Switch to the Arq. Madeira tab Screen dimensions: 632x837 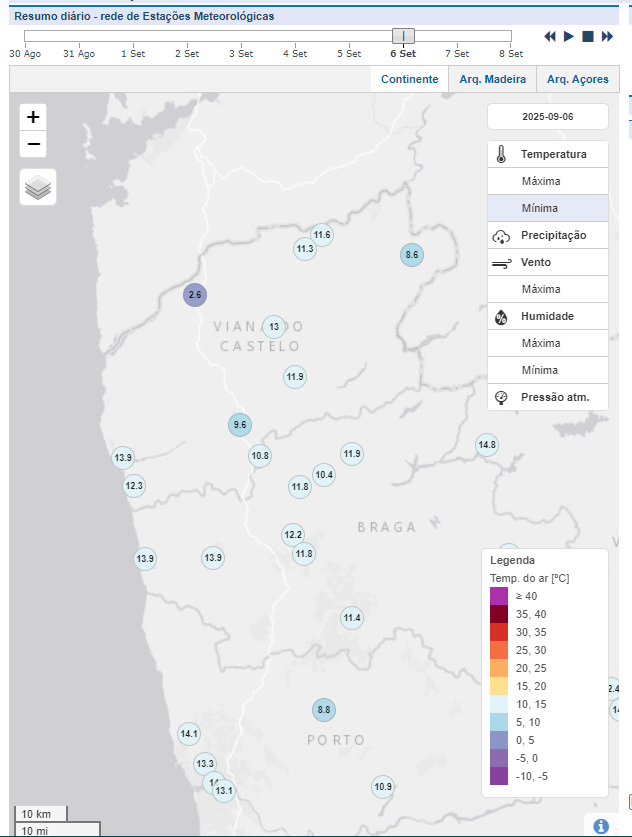pos(493,79)
